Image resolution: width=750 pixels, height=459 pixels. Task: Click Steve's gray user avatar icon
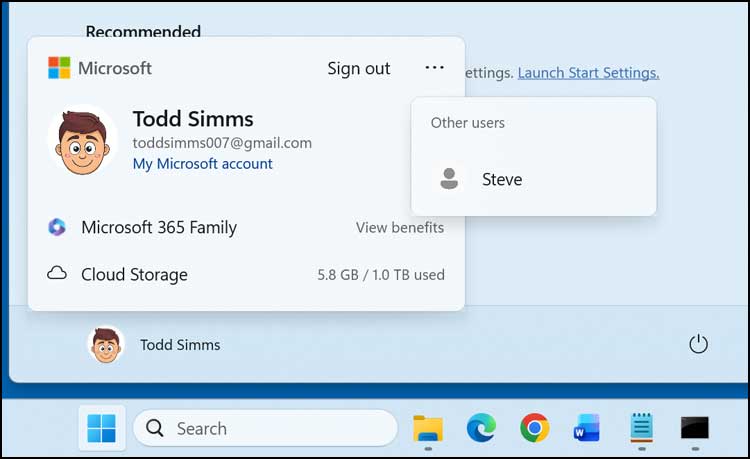(x=449, y=179)
